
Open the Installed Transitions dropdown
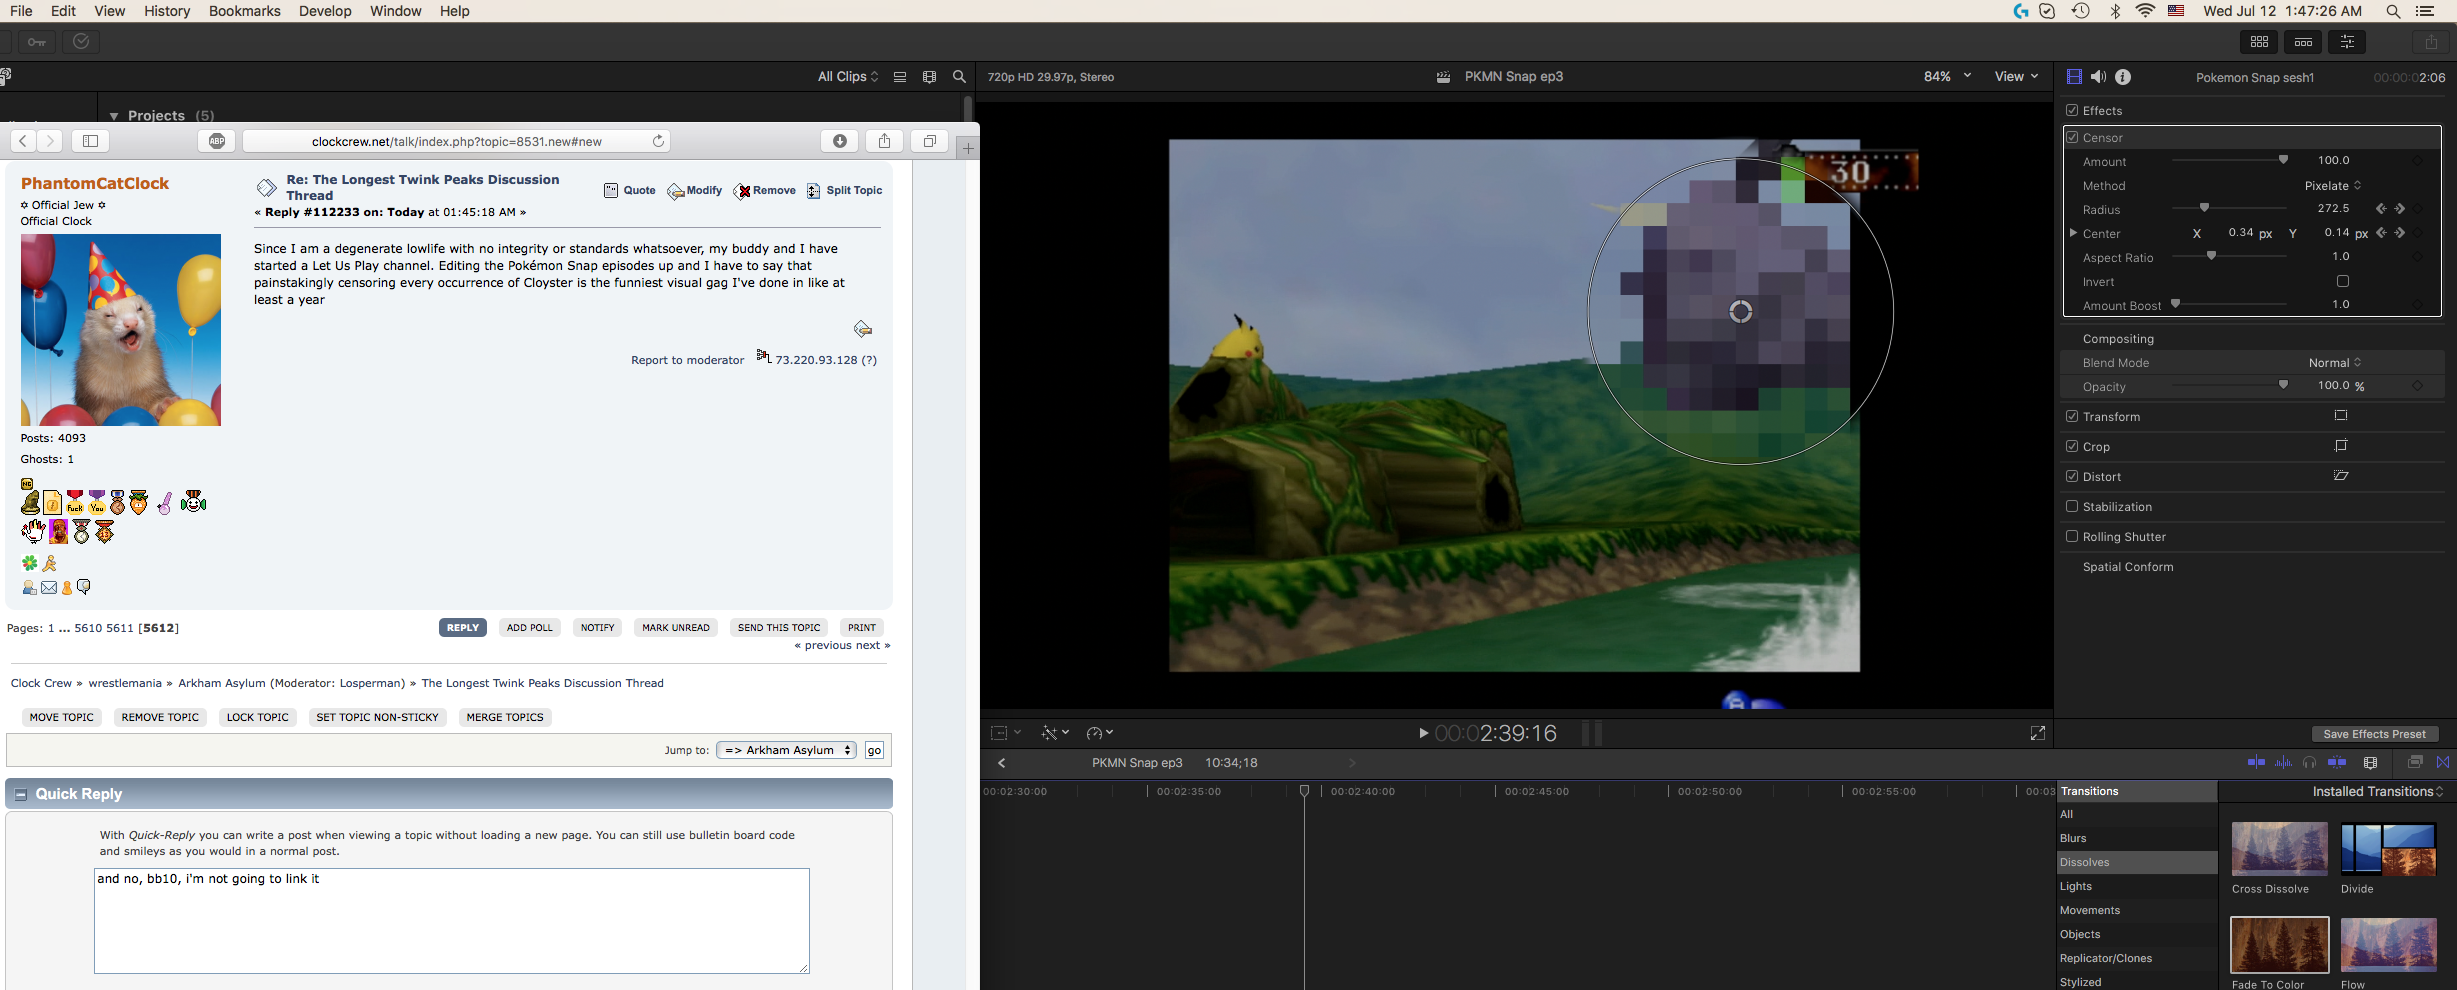coord(2378,791)
